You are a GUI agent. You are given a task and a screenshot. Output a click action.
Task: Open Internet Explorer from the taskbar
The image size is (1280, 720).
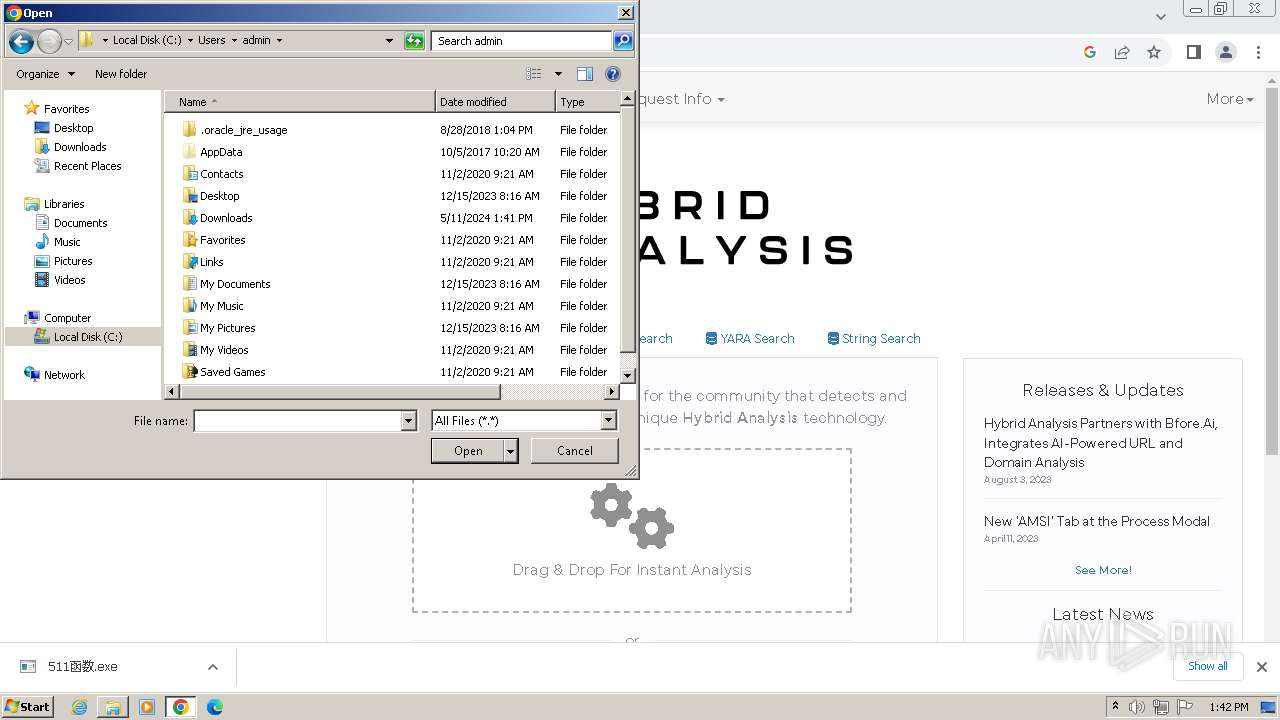pos(79,707)
